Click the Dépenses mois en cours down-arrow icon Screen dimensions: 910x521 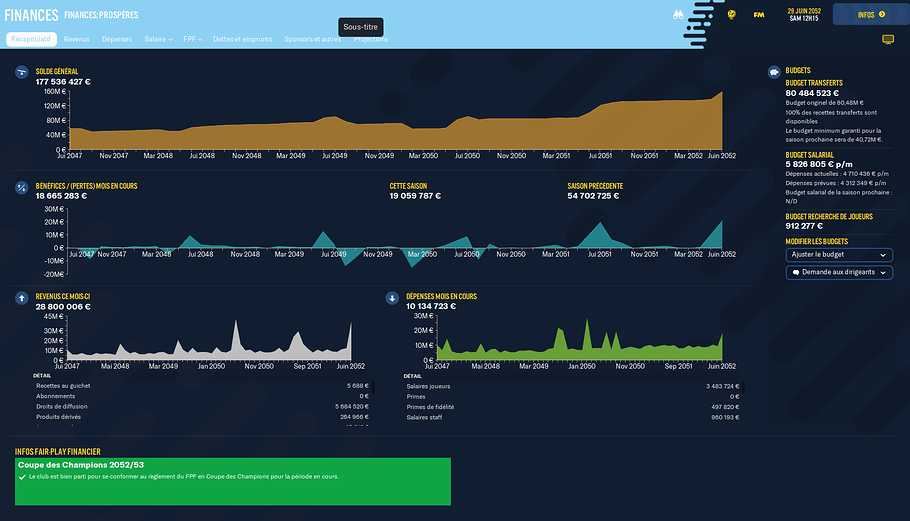click(392, 298)
